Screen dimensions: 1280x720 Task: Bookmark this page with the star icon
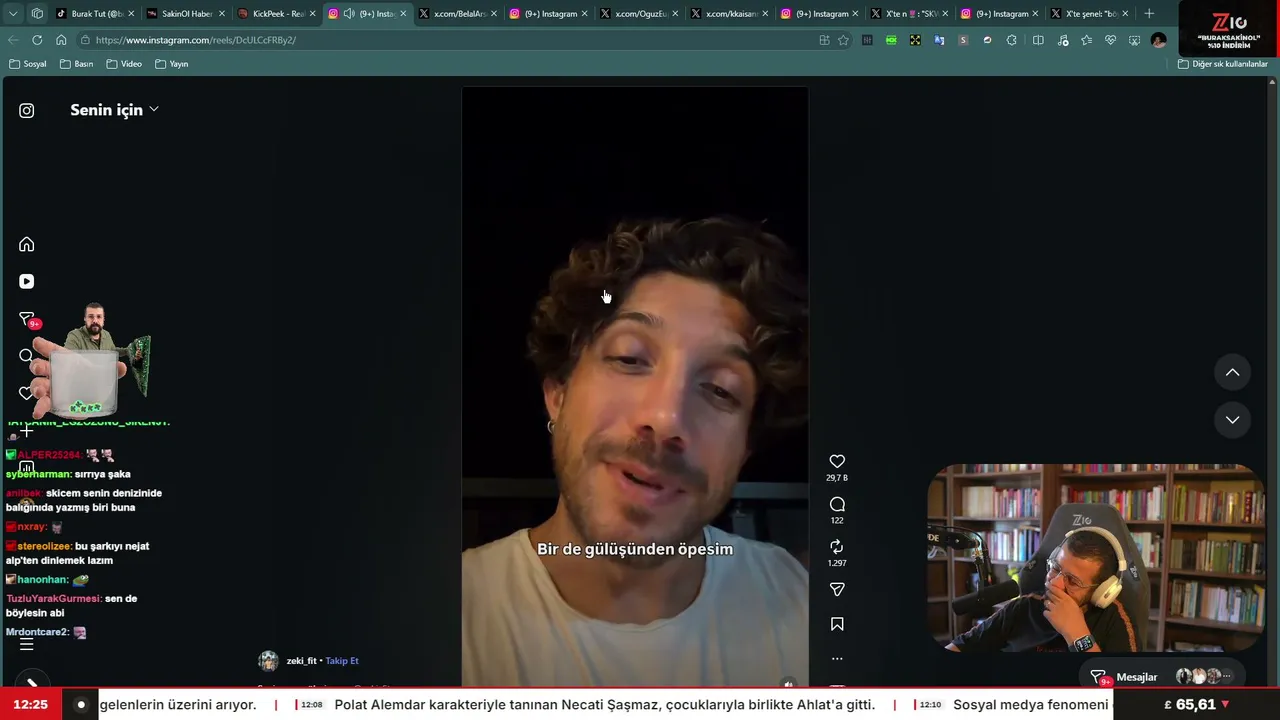coord(843,40)
